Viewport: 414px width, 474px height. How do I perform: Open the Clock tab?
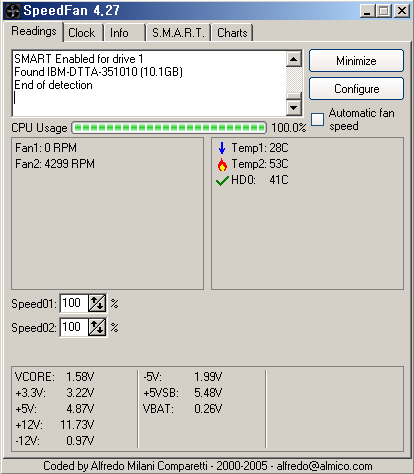82,33
